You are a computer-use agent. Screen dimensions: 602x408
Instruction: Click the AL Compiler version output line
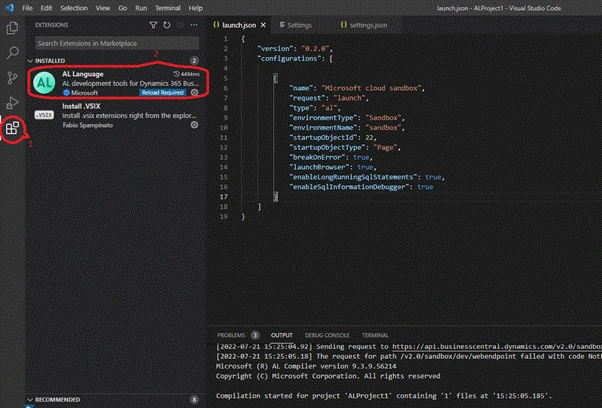pyautogui.click(x=306, y=366)
